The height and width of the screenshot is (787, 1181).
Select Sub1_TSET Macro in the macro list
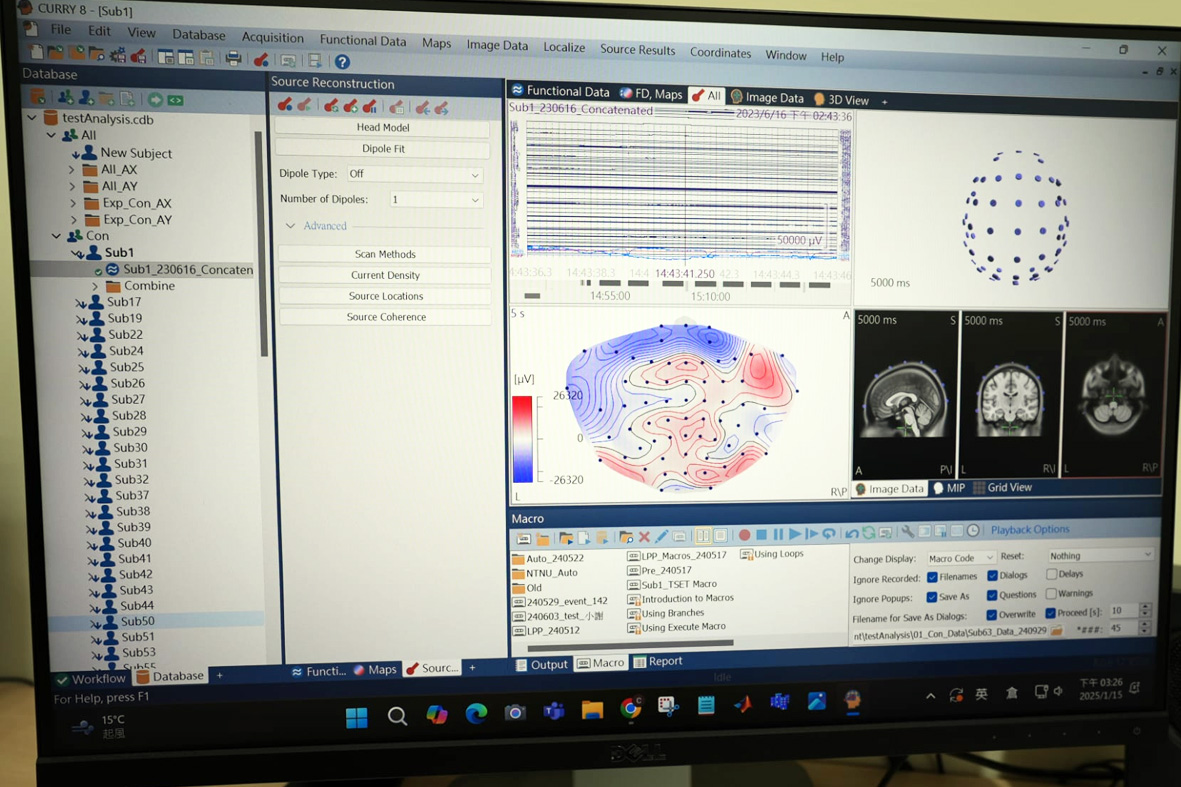678,584
